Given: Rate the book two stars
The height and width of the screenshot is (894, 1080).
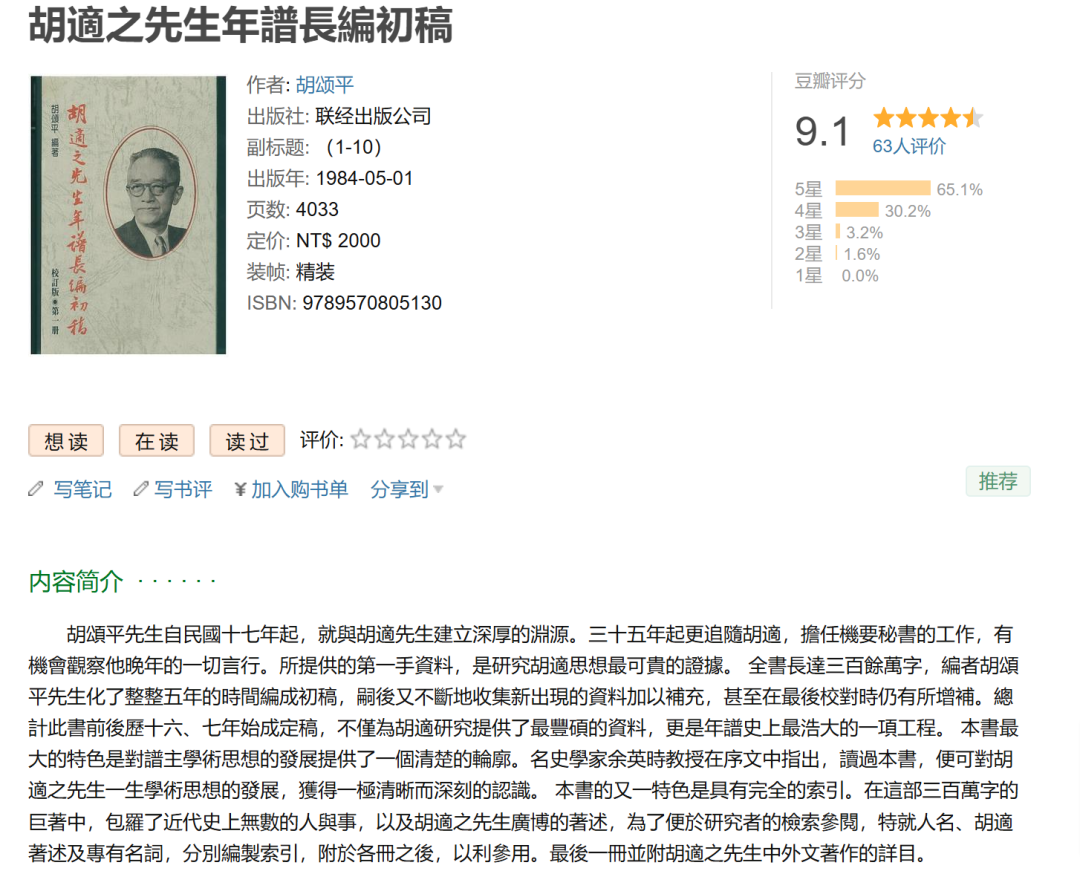Looking at the screenshot, I should point(384,439).
